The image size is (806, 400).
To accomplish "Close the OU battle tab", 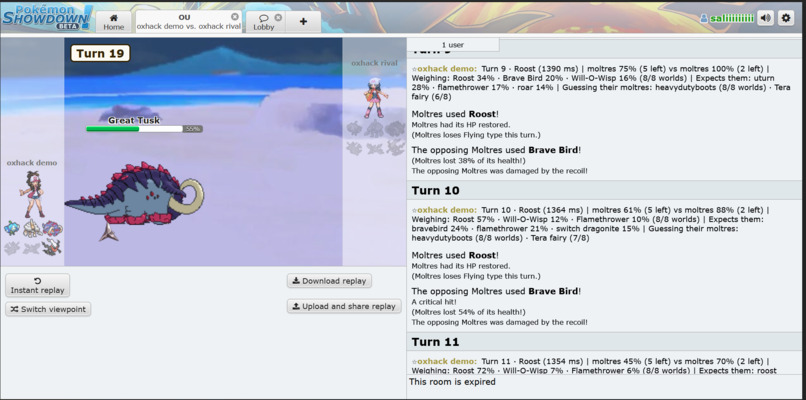I will [x=235, y=17].
